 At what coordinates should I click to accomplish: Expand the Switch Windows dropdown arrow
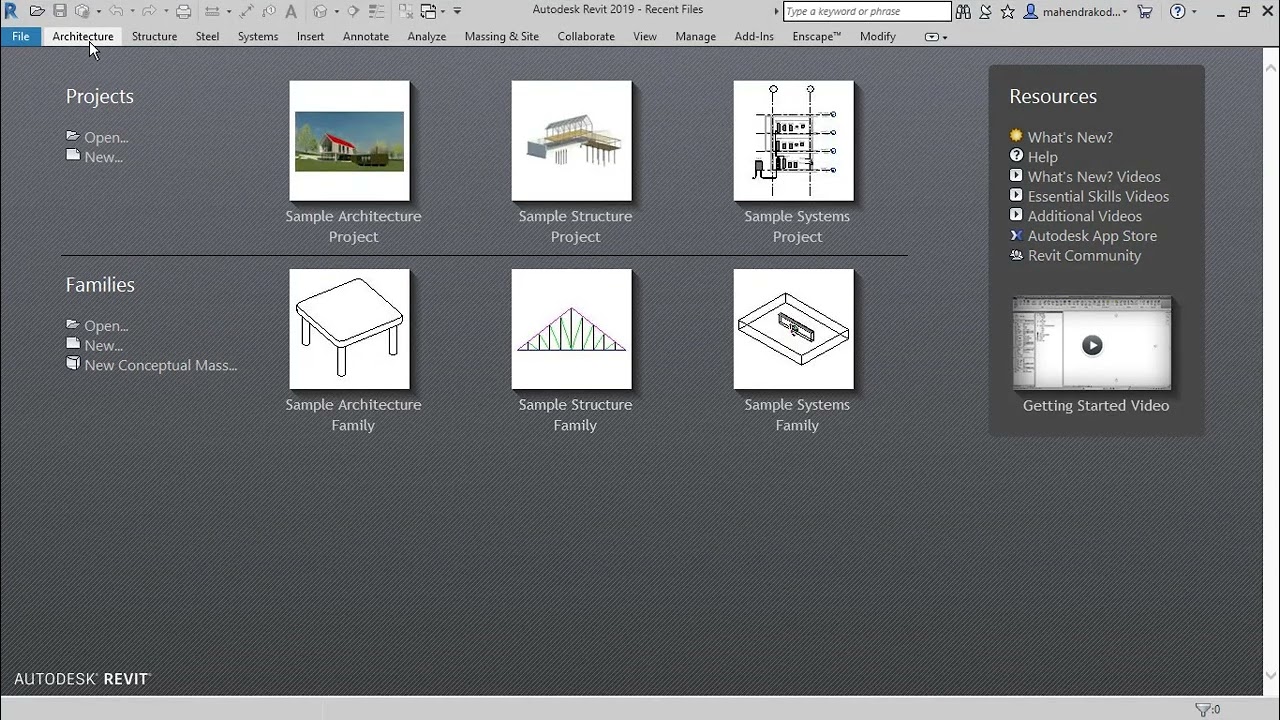tap(443, 12)
